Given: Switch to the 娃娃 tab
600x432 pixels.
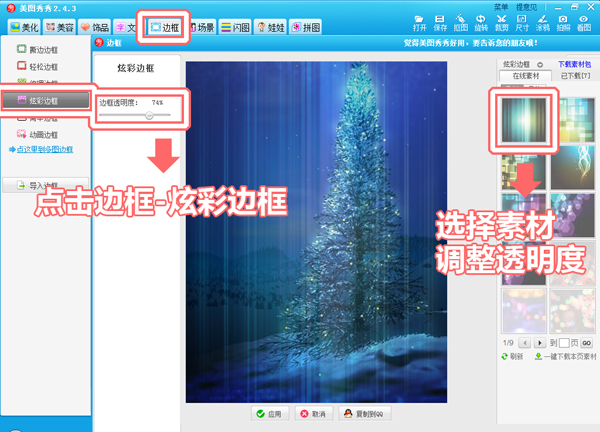Looking at the screenshot, I should click(270, 27).
